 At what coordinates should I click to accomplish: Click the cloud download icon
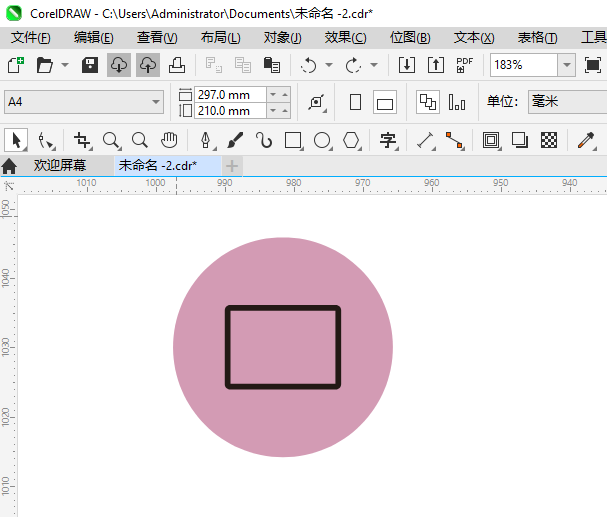(119, 65)
